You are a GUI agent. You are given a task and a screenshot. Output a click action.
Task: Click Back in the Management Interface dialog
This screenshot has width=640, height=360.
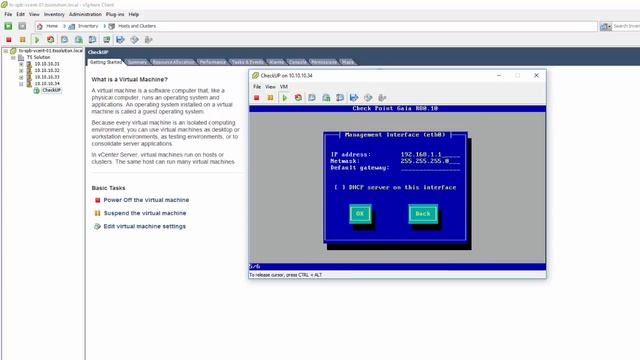click(x=423, y=213)
